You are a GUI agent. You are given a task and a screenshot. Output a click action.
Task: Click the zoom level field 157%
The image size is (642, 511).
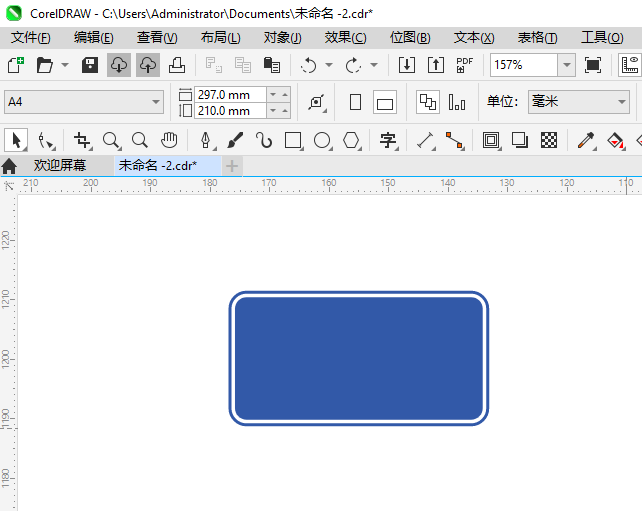[x=524, y=65]
